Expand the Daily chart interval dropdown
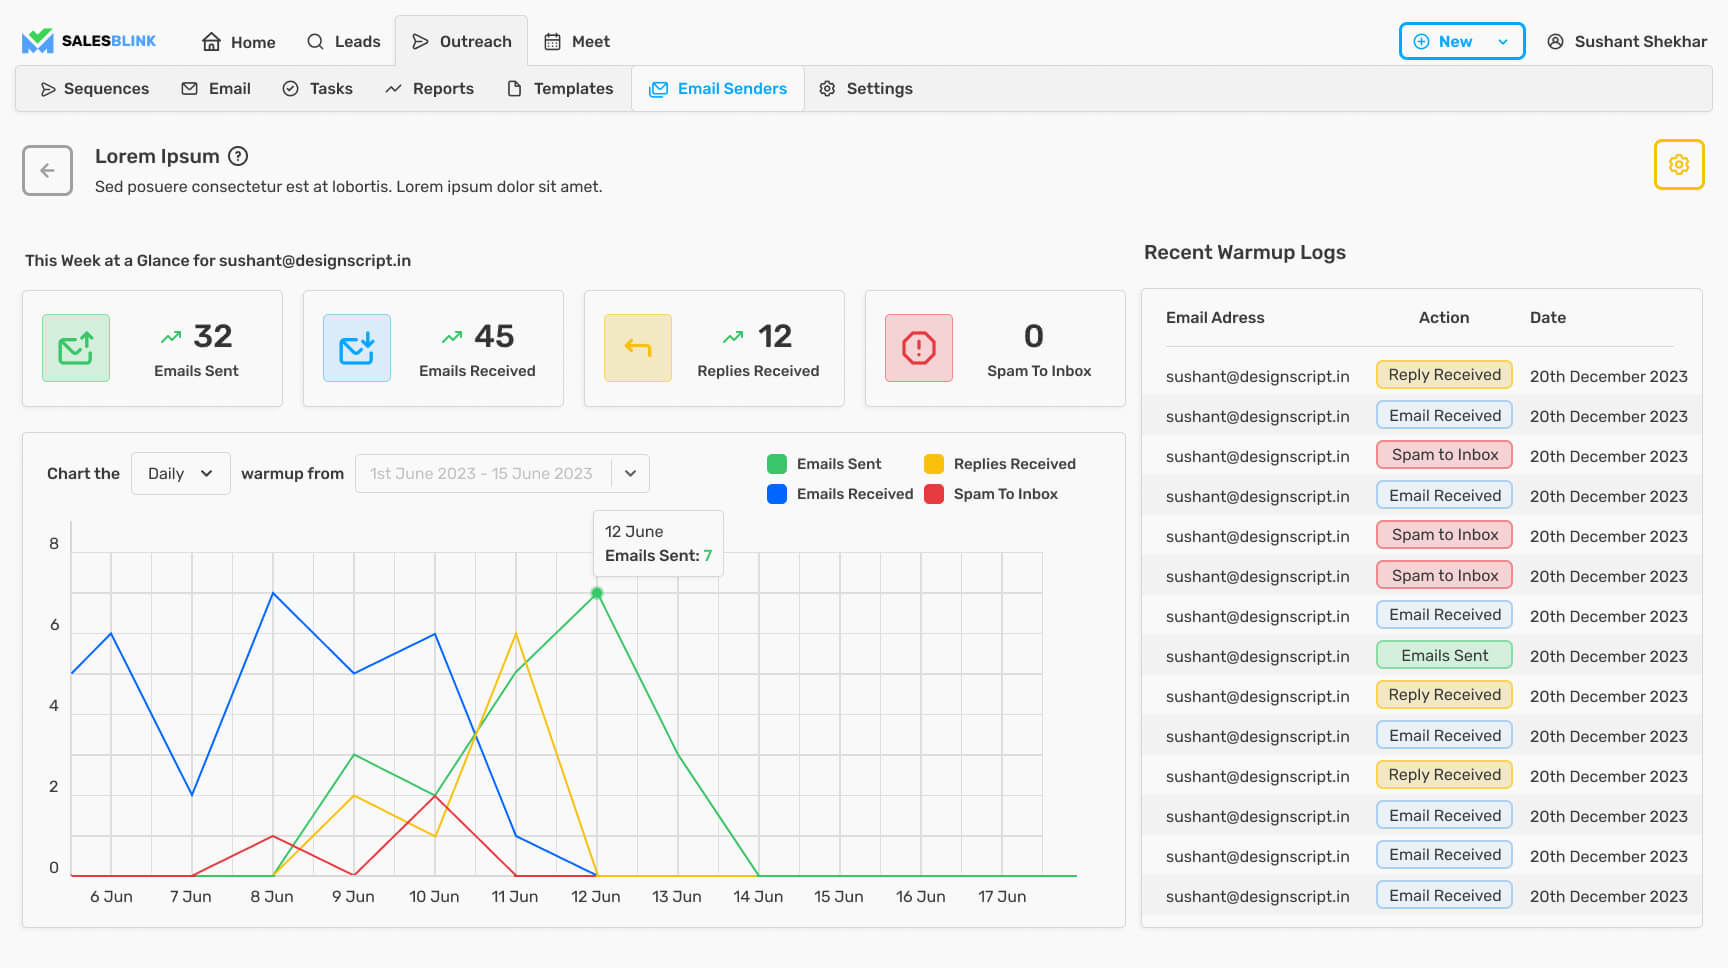This screenshot has width=1728, height=968. coord(180,473)
